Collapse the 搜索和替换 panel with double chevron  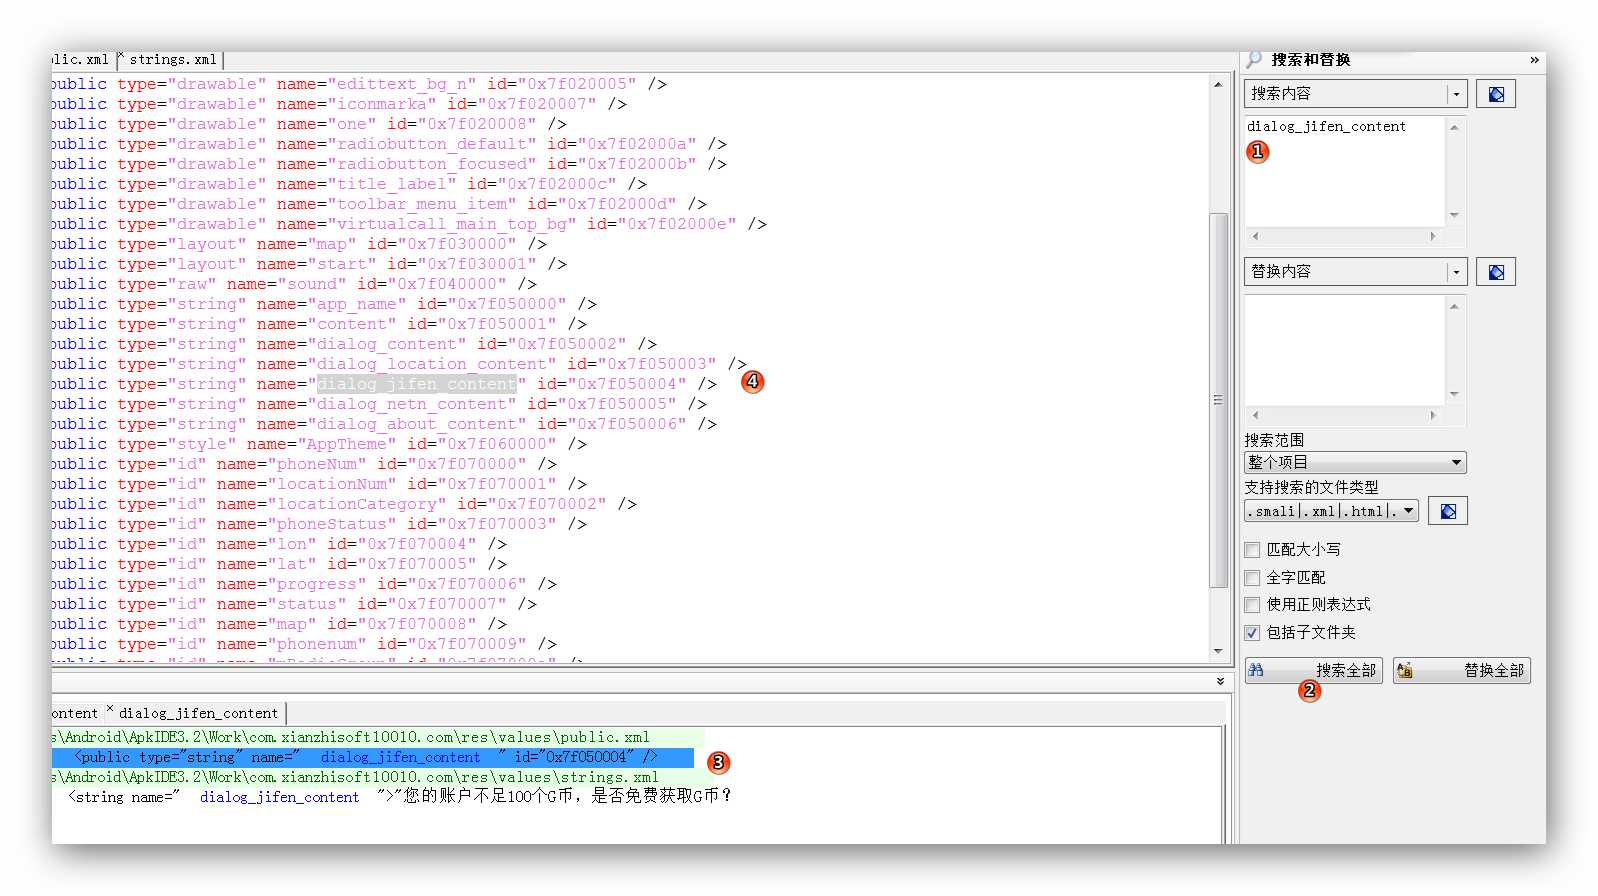click(x=1534, y=60)
